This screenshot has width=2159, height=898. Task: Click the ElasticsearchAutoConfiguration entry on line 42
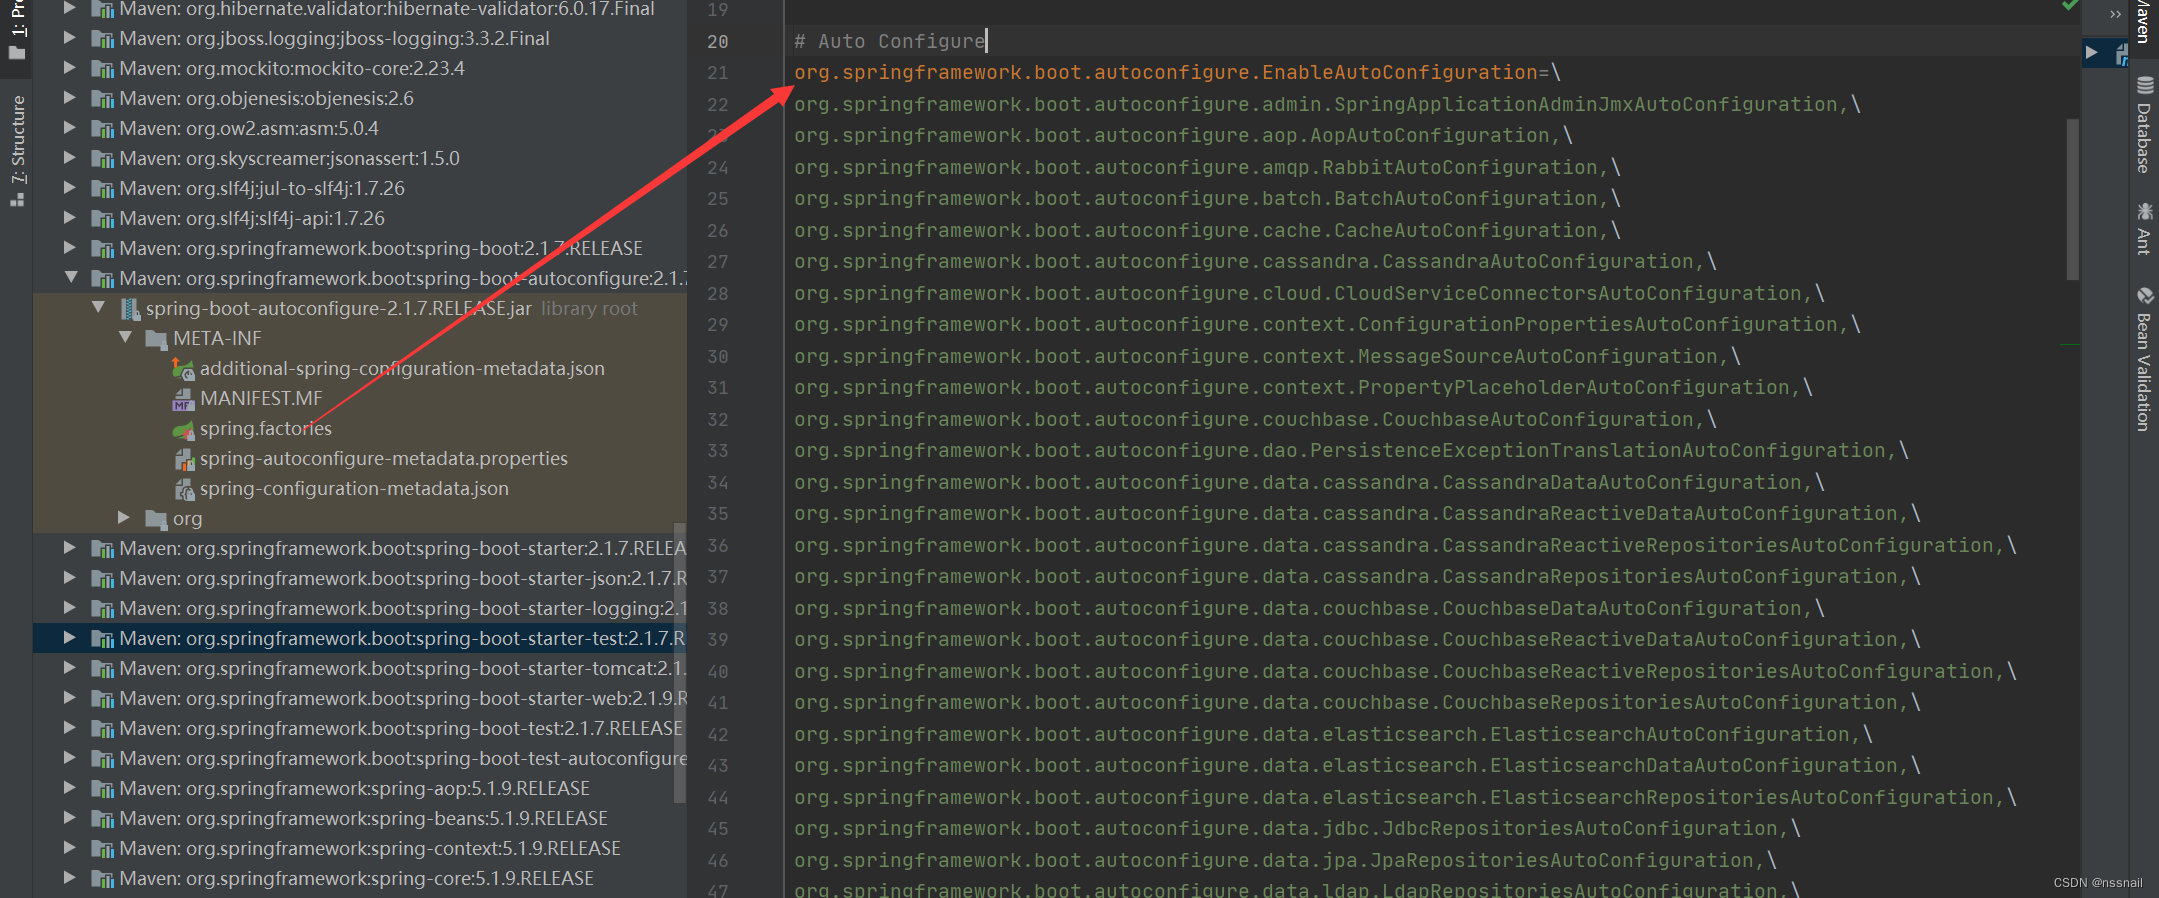click(1326, 734)
